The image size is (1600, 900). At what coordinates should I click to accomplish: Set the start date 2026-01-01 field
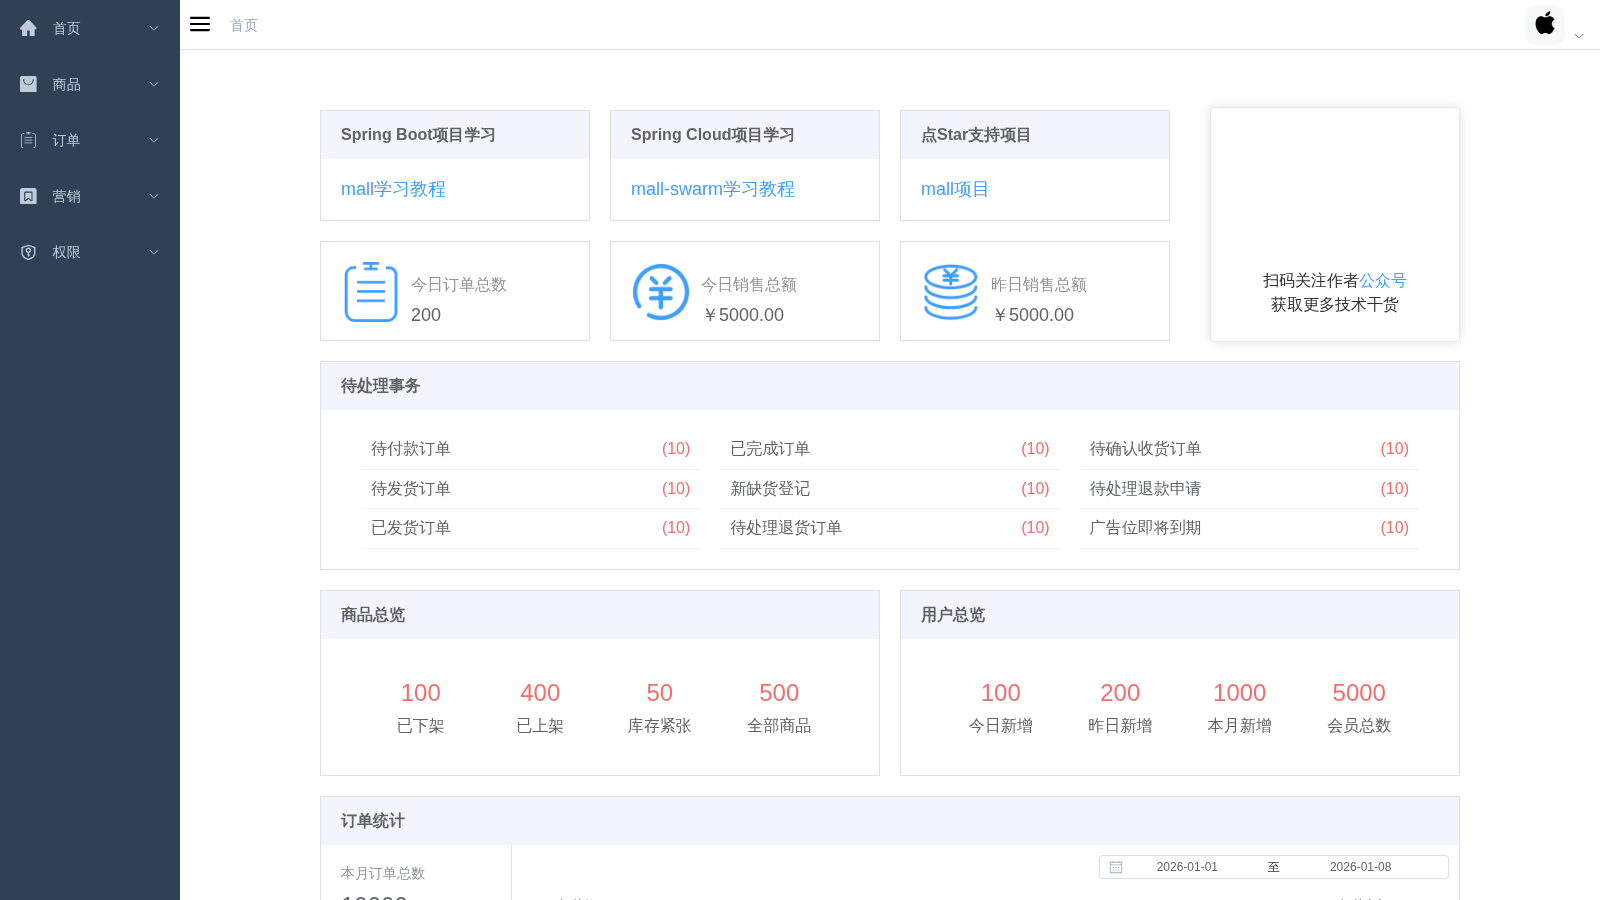(x=1187, y=867)
